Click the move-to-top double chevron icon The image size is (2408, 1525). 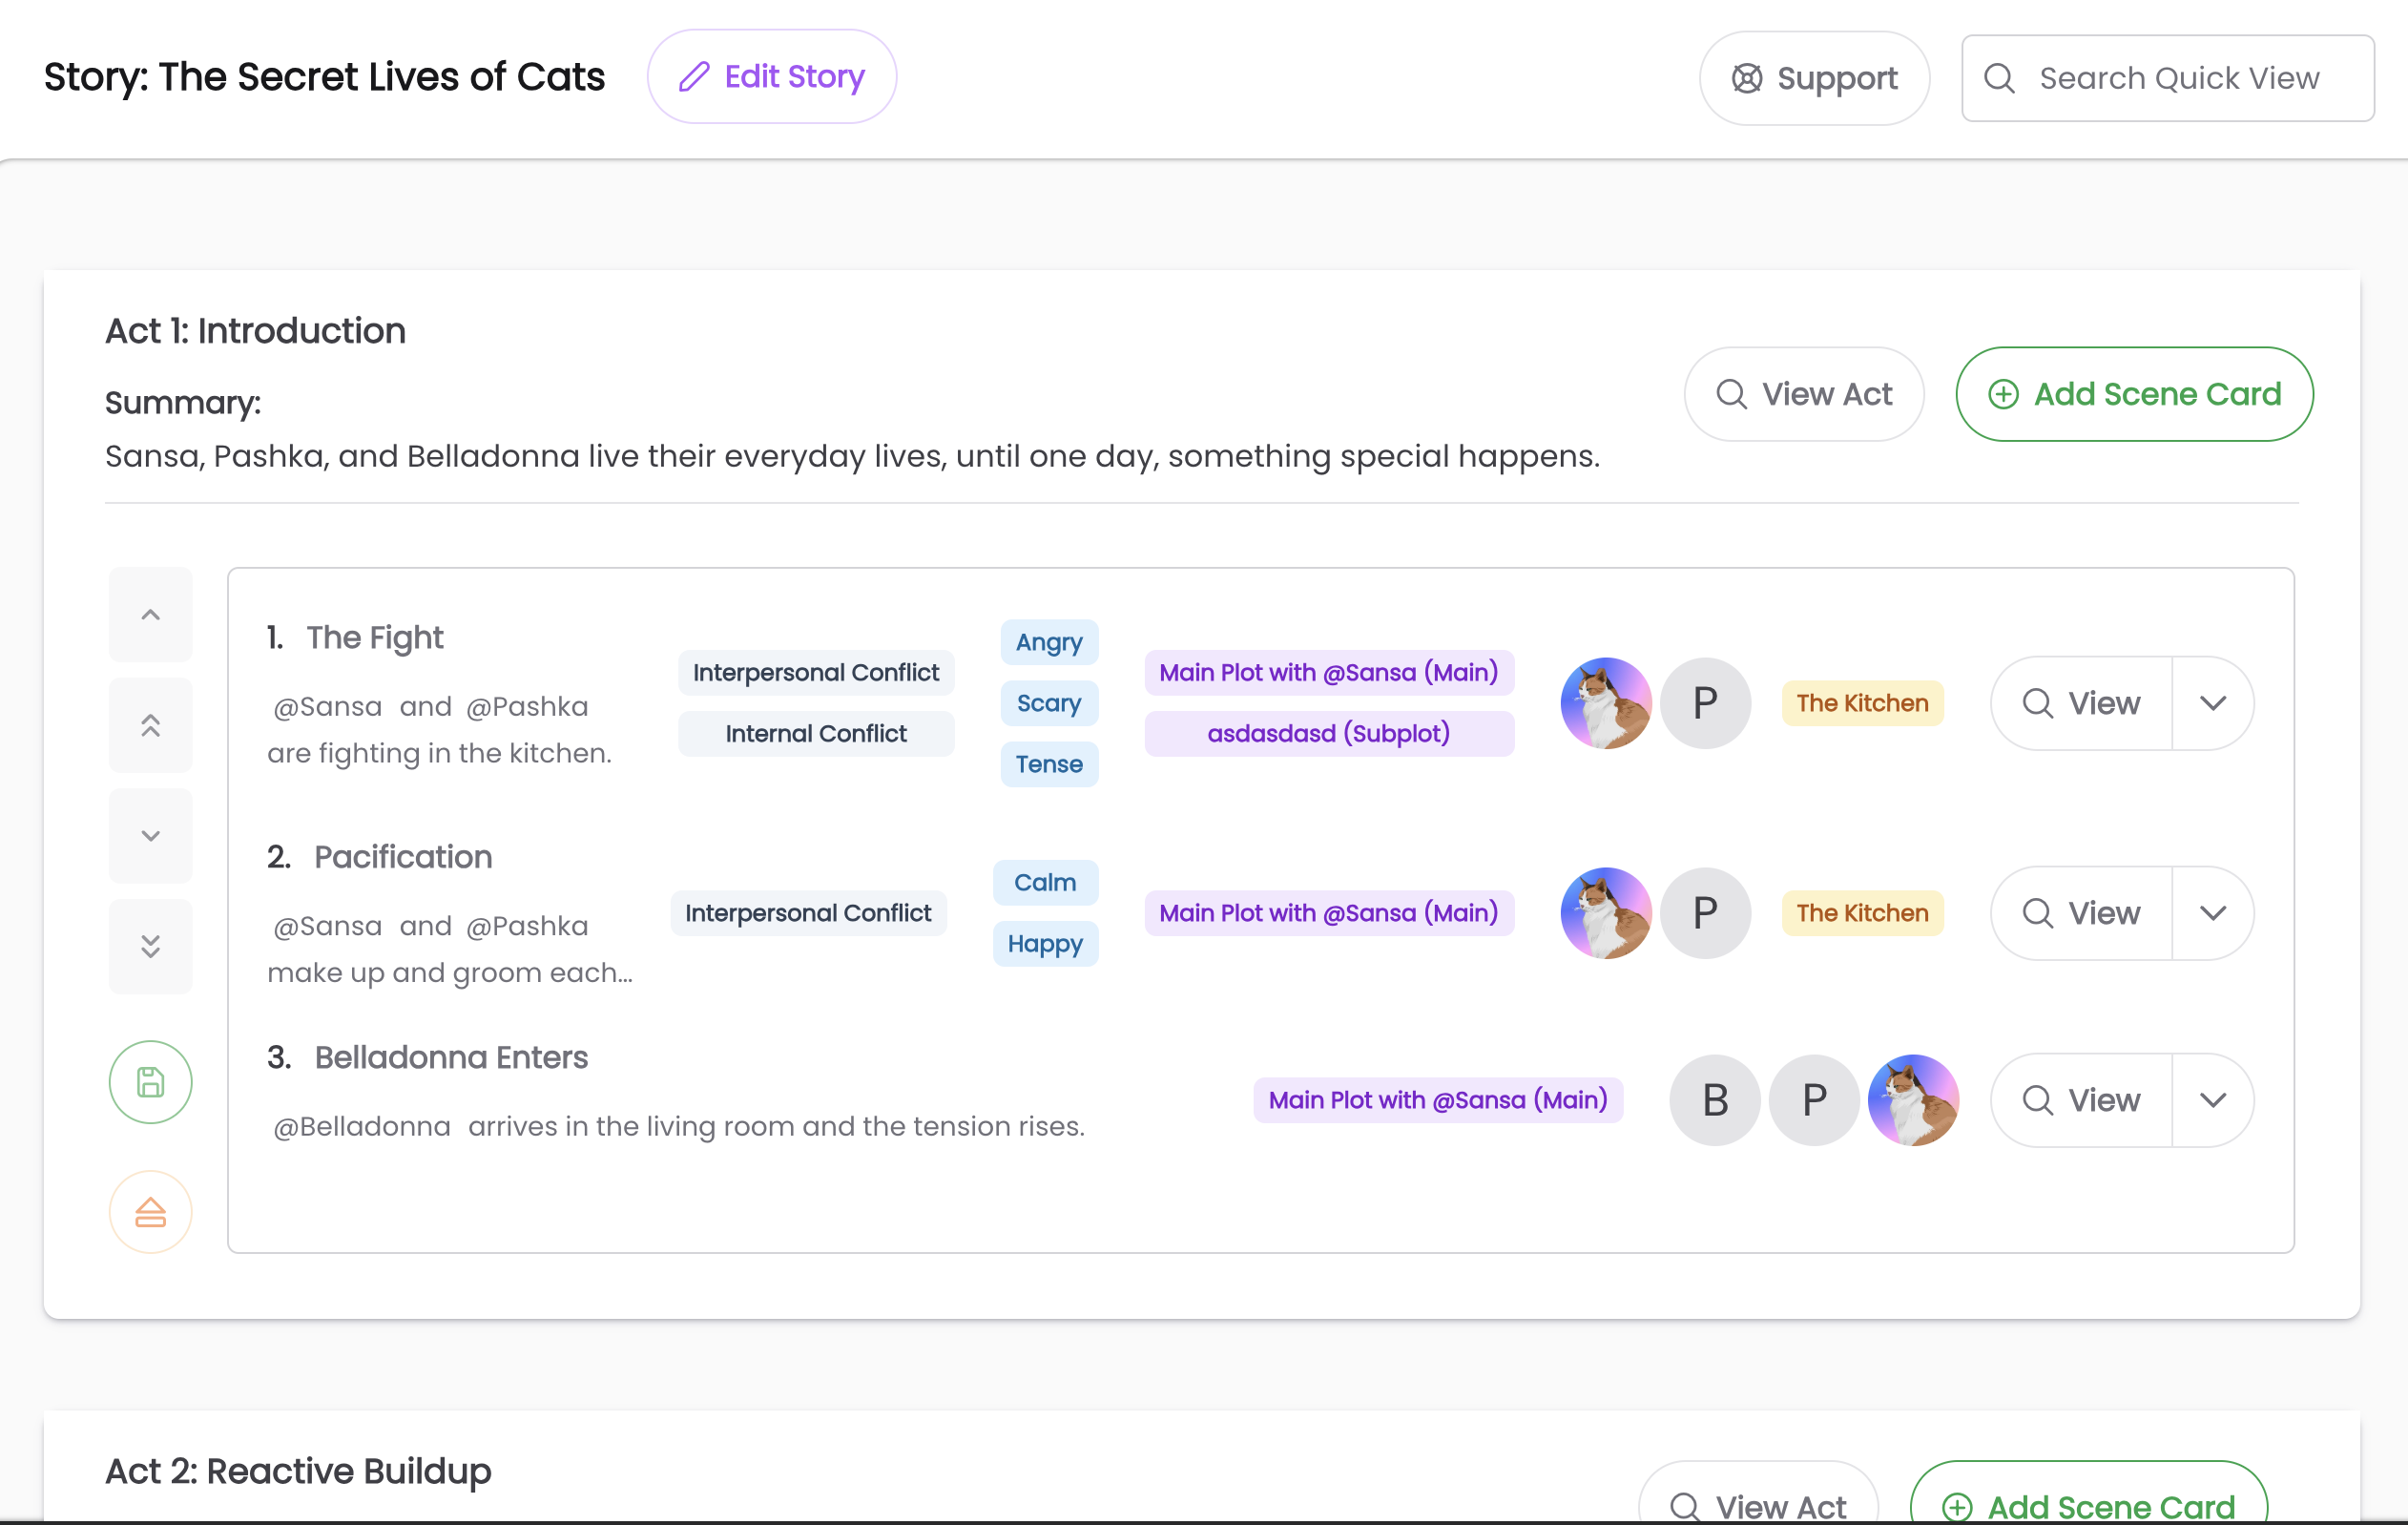click(150, 725)
